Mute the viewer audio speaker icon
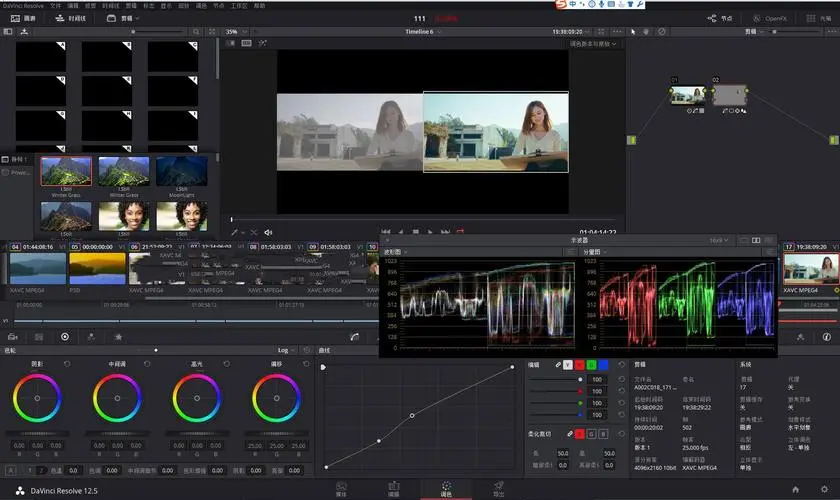 pos(268,232)
